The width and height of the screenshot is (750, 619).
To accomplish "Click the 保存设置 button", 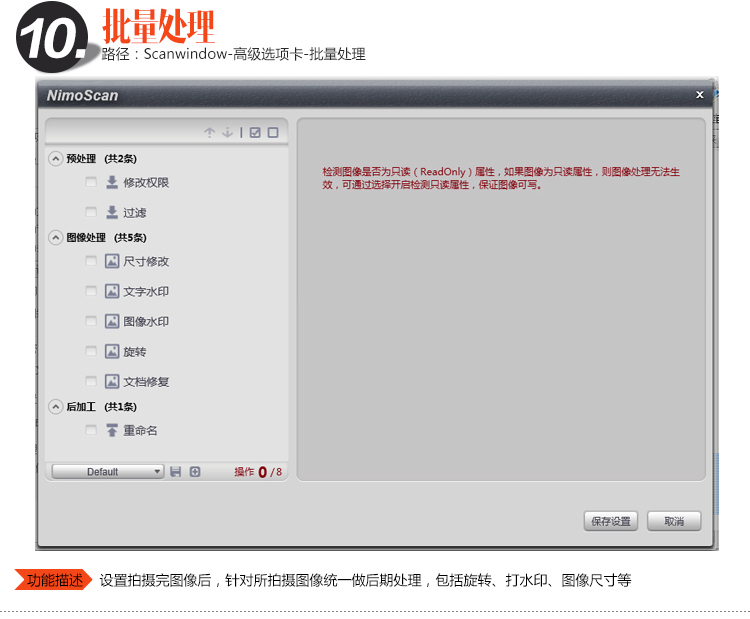I will tap(610, 521).
